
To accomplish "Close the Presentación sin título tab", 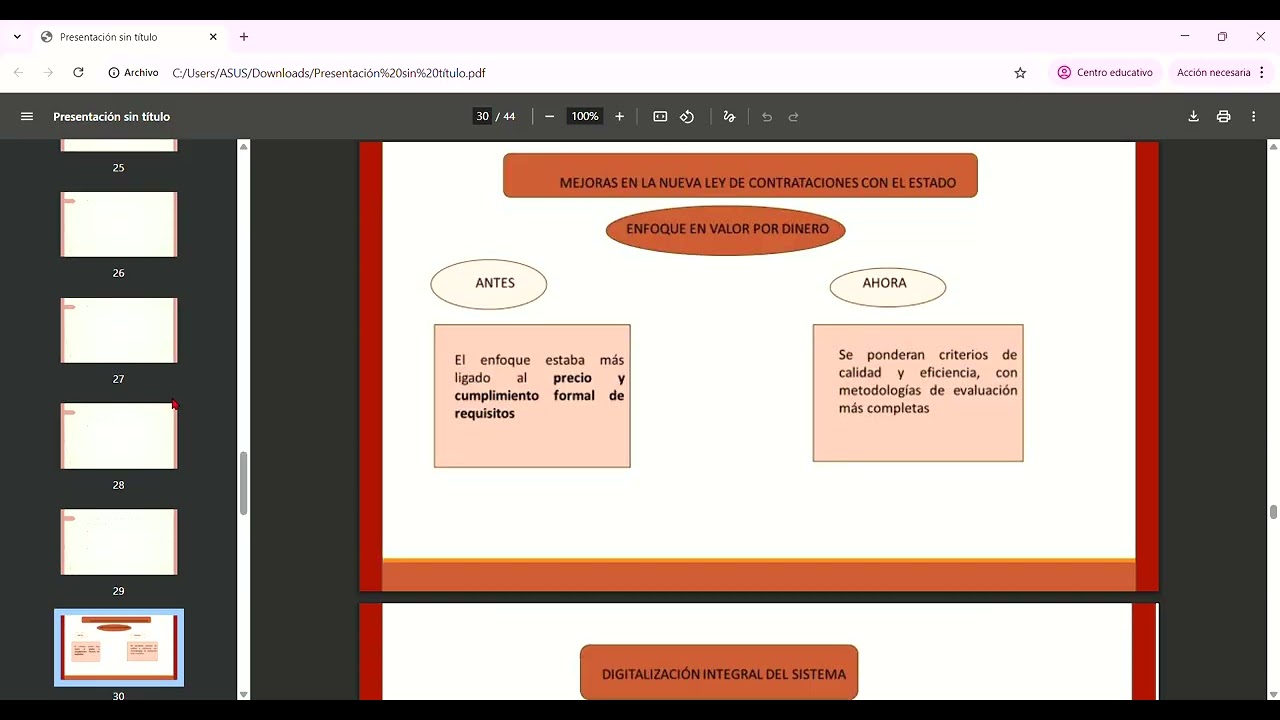I will pyautogui.click(x=213, y=37).
